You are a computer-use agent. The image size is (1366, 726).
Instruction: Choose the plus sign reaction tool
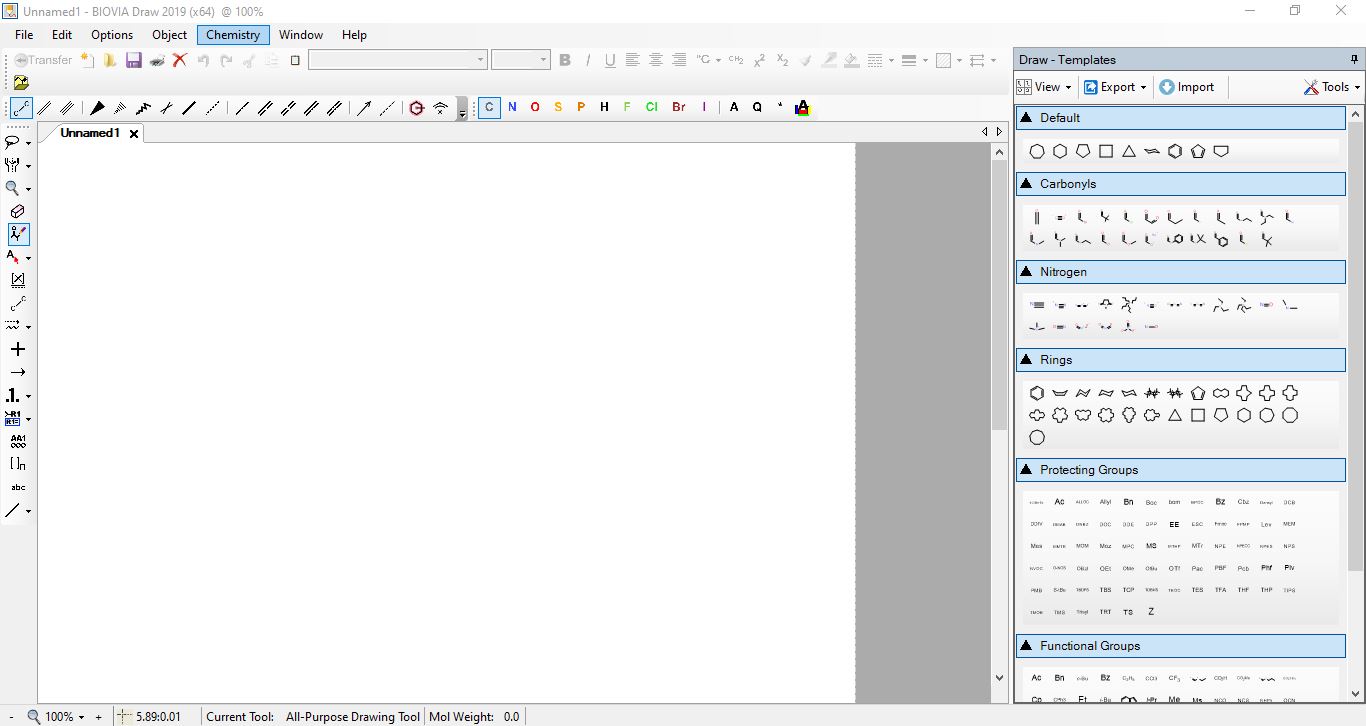17,349
